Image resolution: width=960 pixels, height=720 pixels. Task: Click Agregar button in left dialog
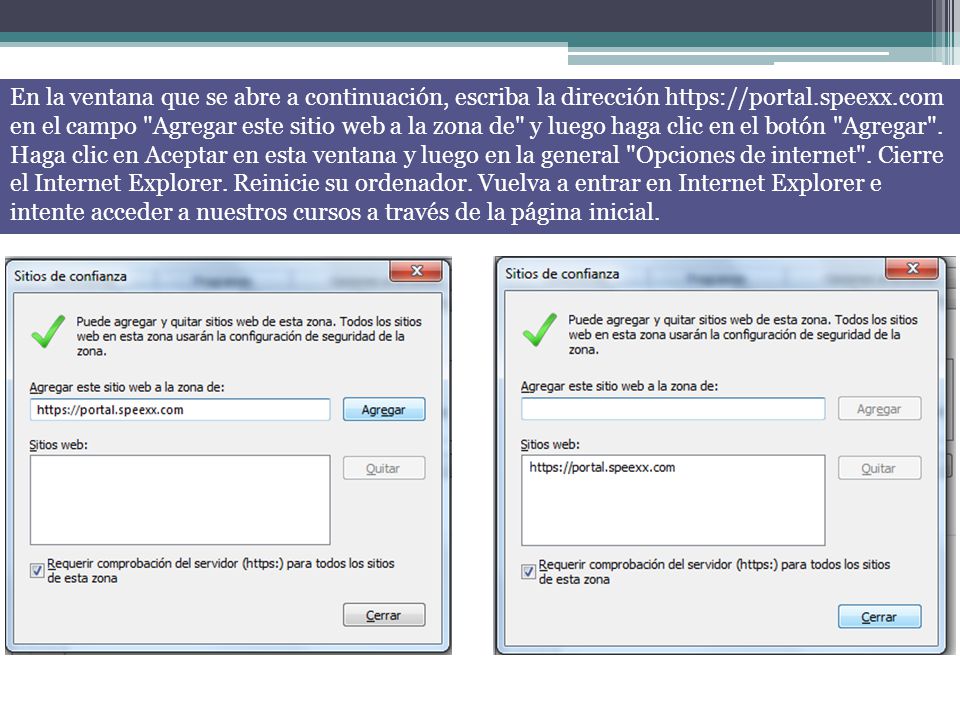tap(384, 410)
